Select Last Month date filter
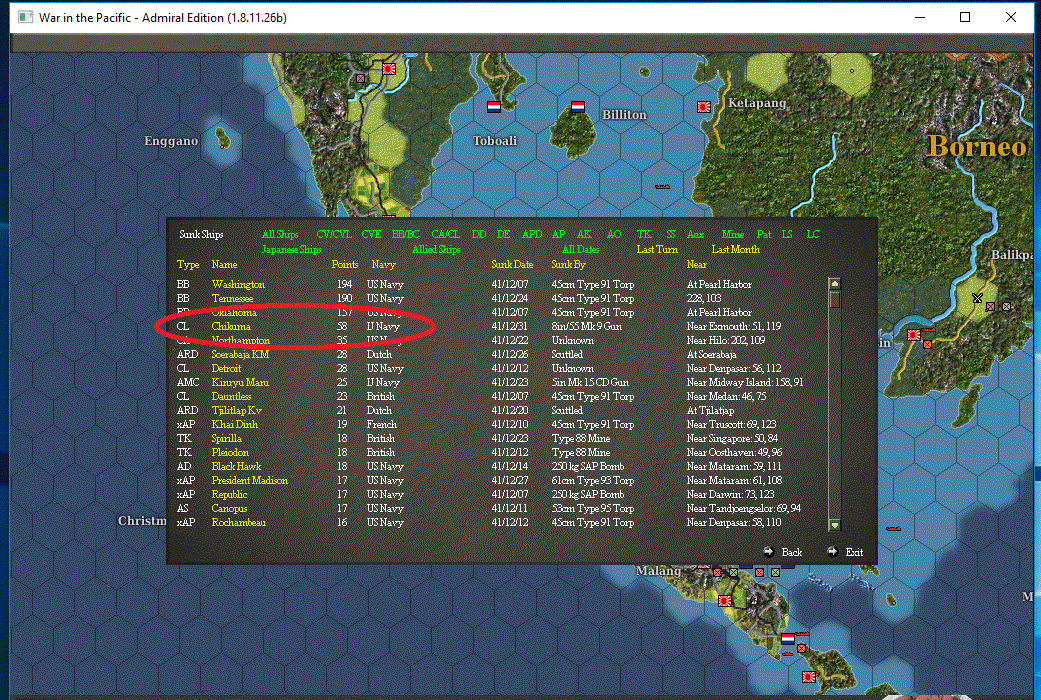The width and height of the screenshot is (1041, 700). [735, 250]
